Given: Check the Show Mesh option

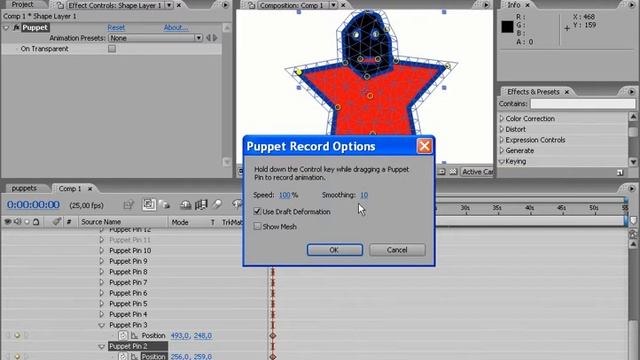Looking at the screenshot, I should pyautogui.click(x=257, y=226).
